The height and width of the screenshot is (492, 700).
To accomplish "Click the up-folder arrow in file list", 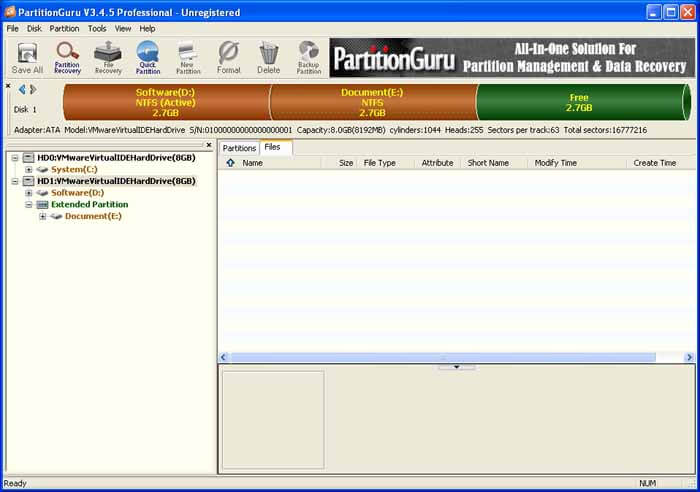I will coord(230,163).
